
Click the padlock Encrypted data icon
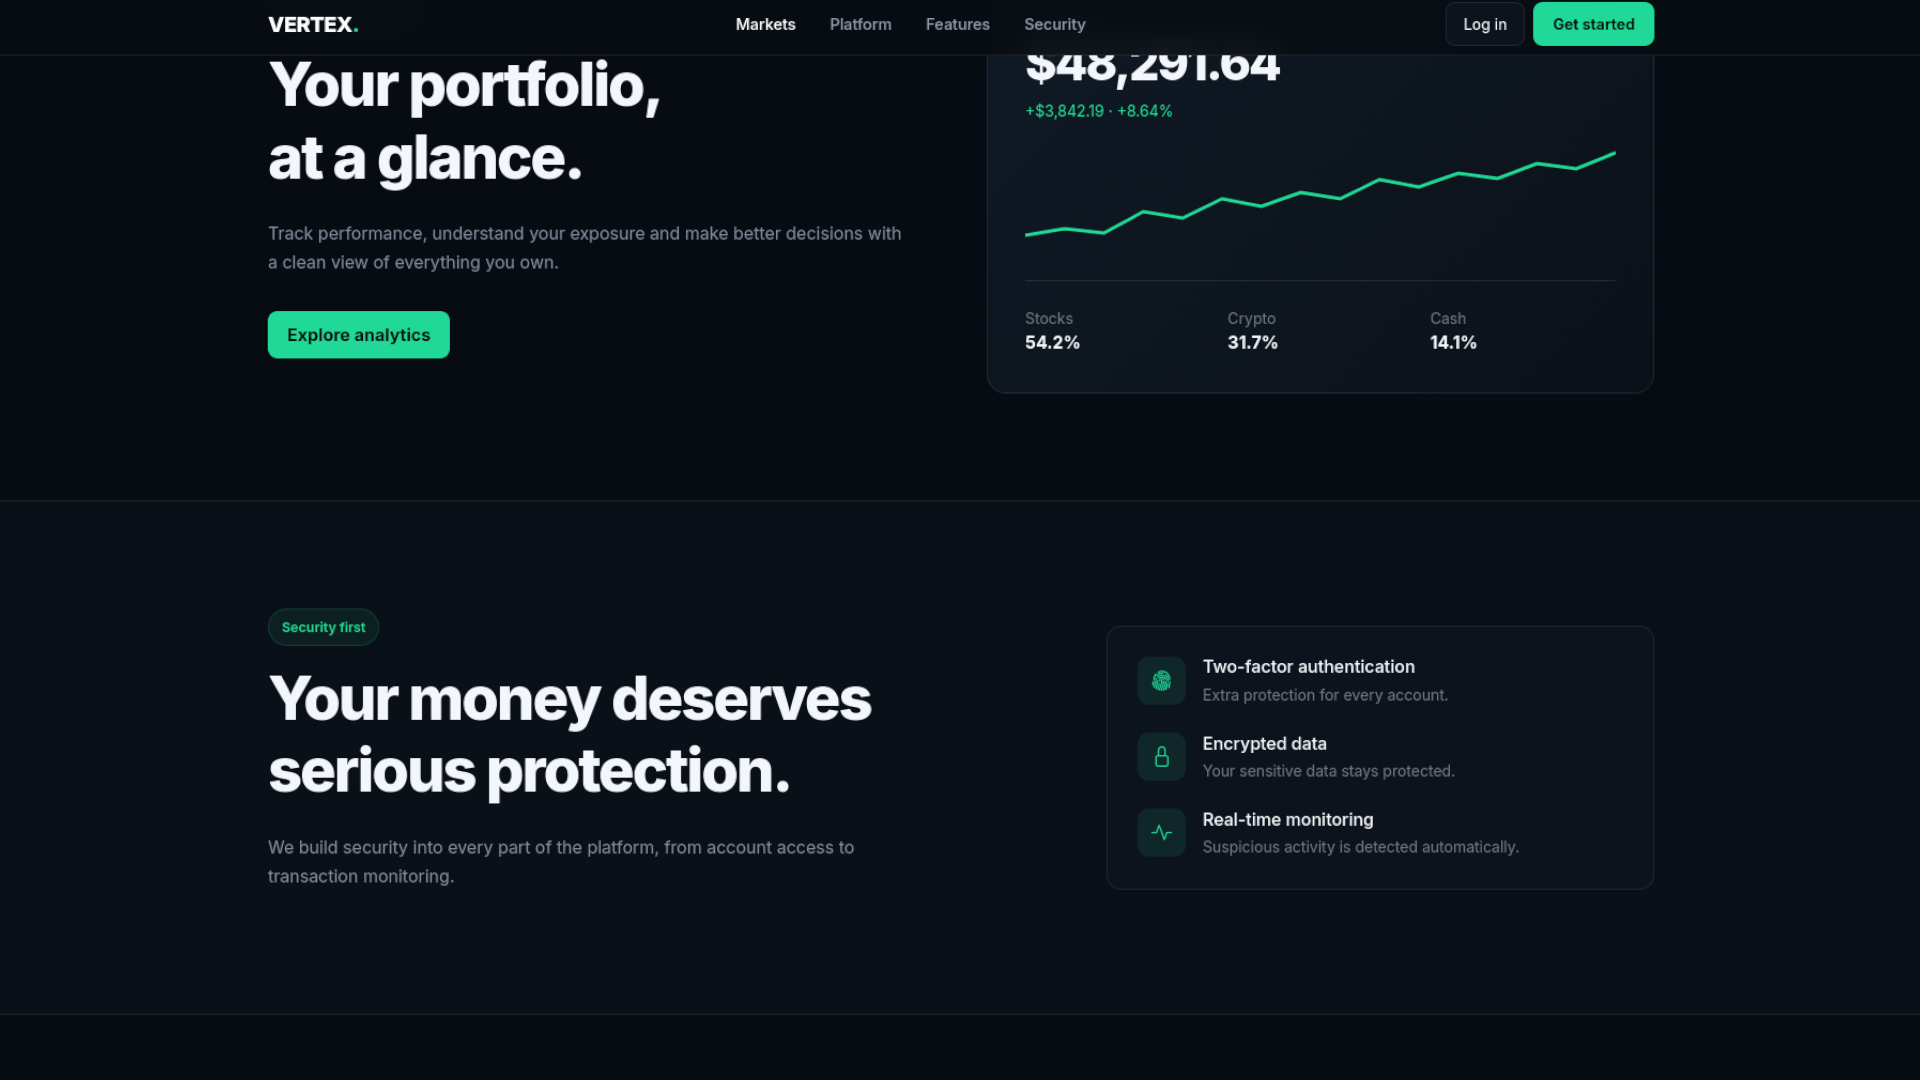[x=1161, y=757]
